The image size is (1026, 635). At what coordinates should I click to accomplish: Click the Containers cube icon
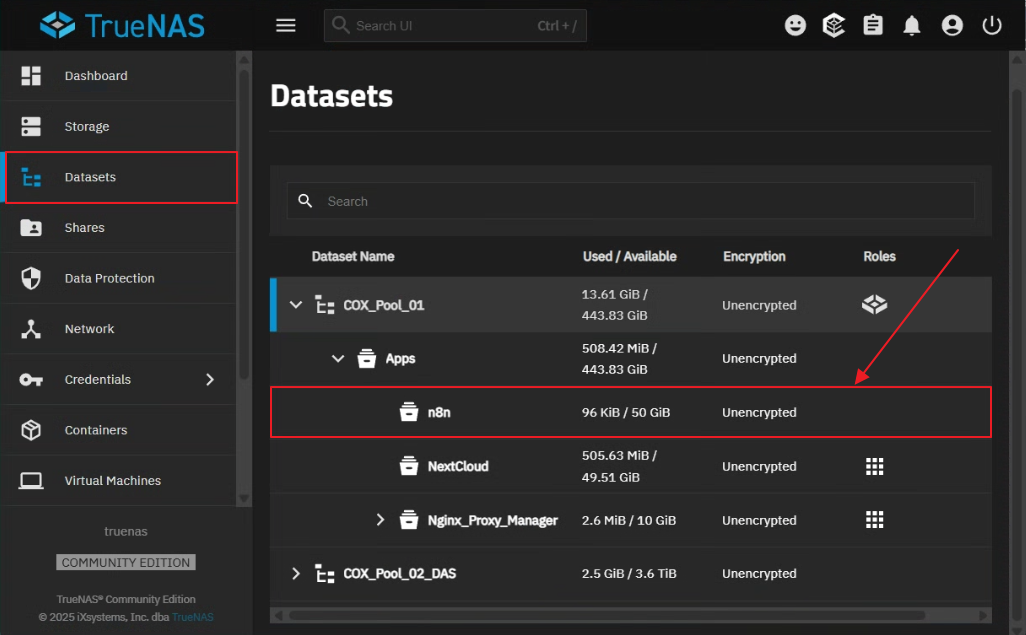coord(31,430)
